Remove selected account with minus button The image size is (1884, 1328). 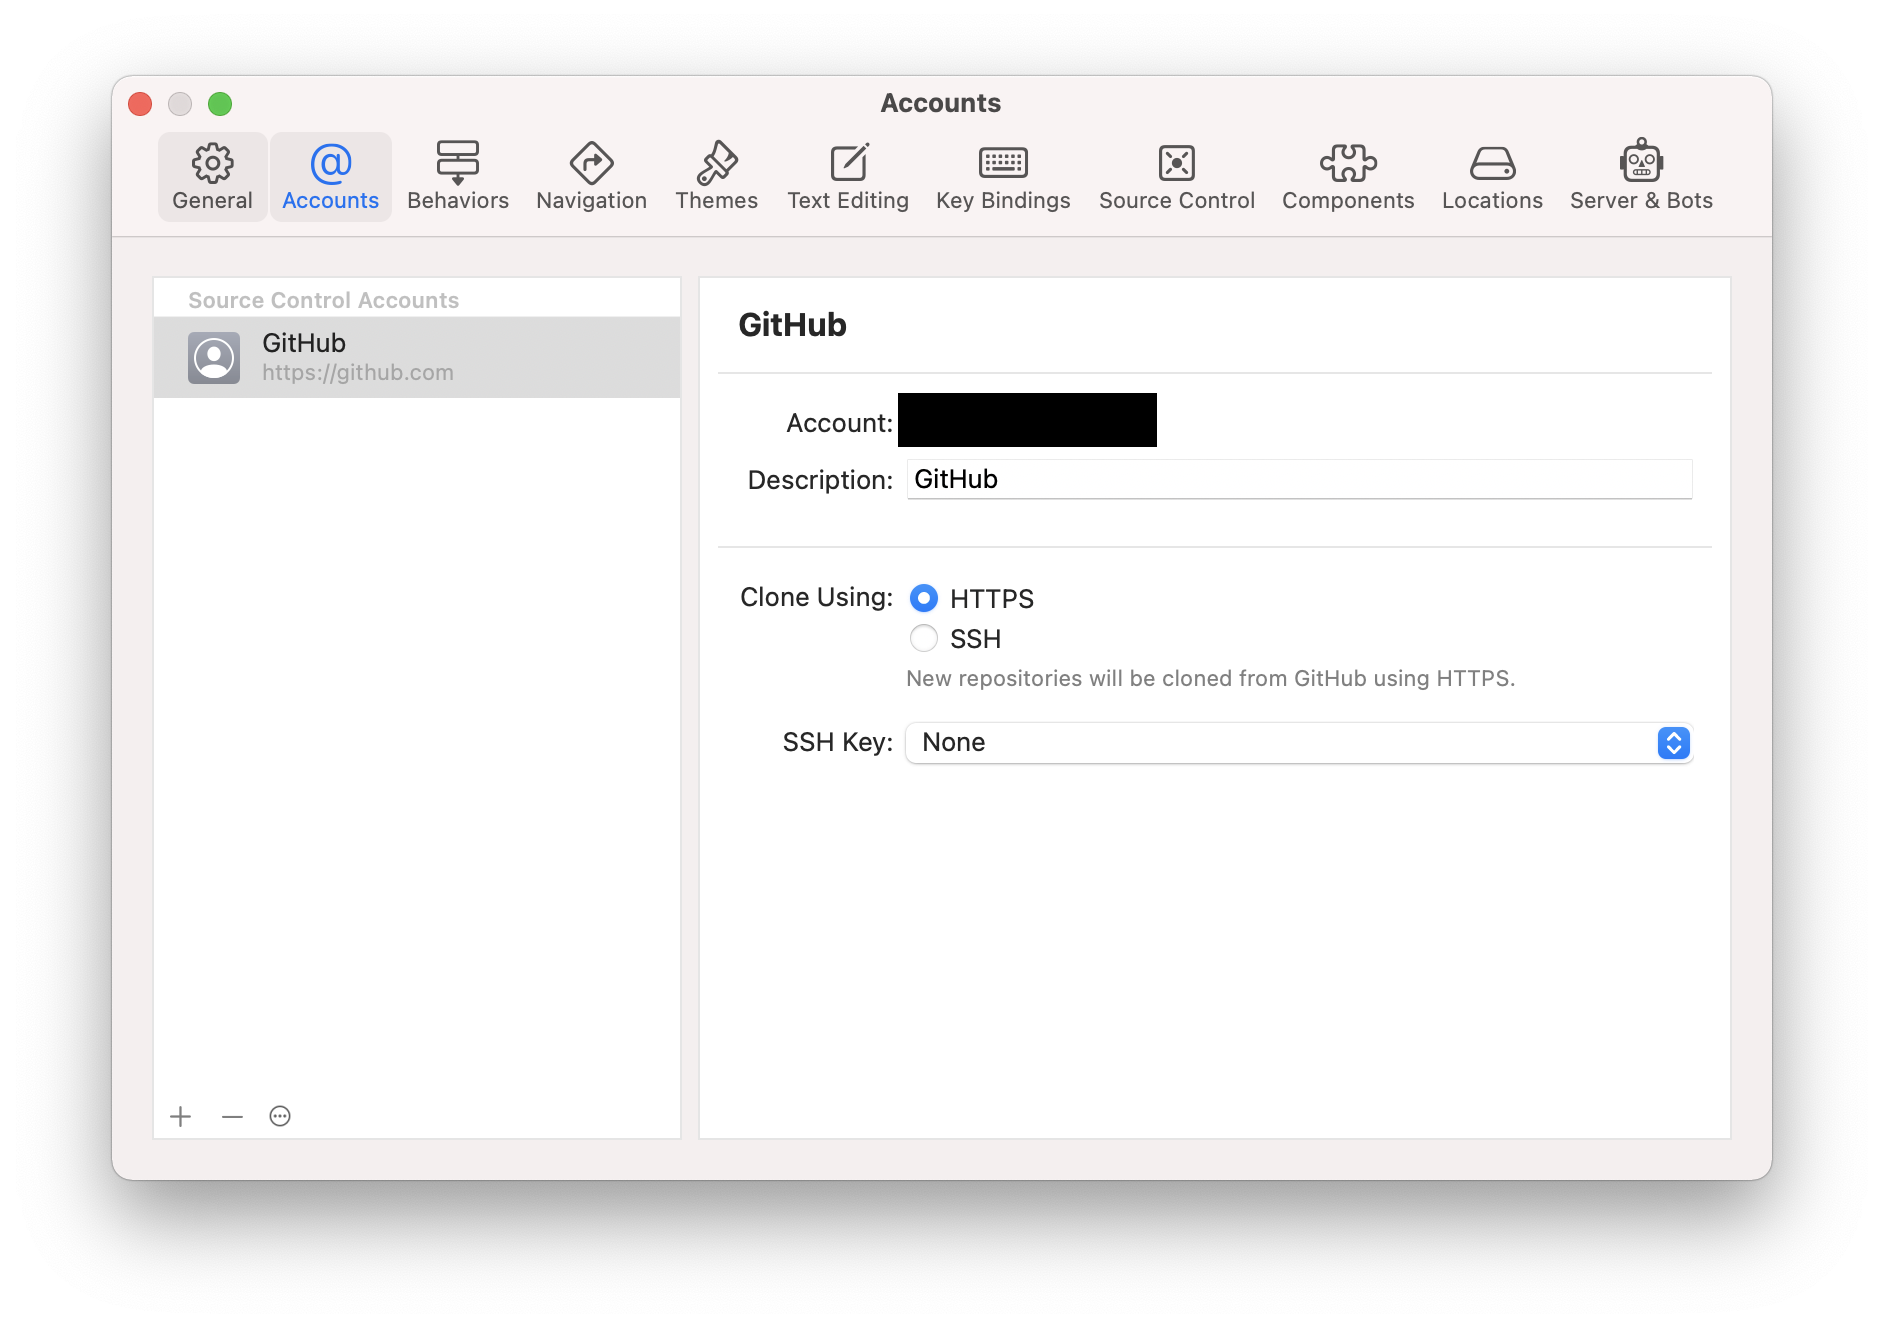point(232,1116)
